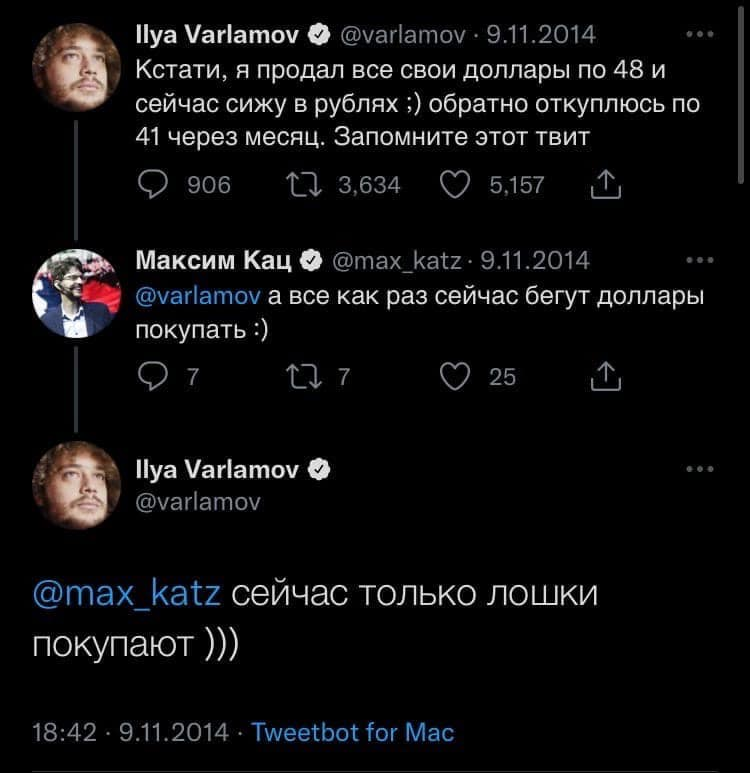The image size is (750, 773).
Task: Open Varlamov's avatar on the main tweet
Action: (77, 485)
